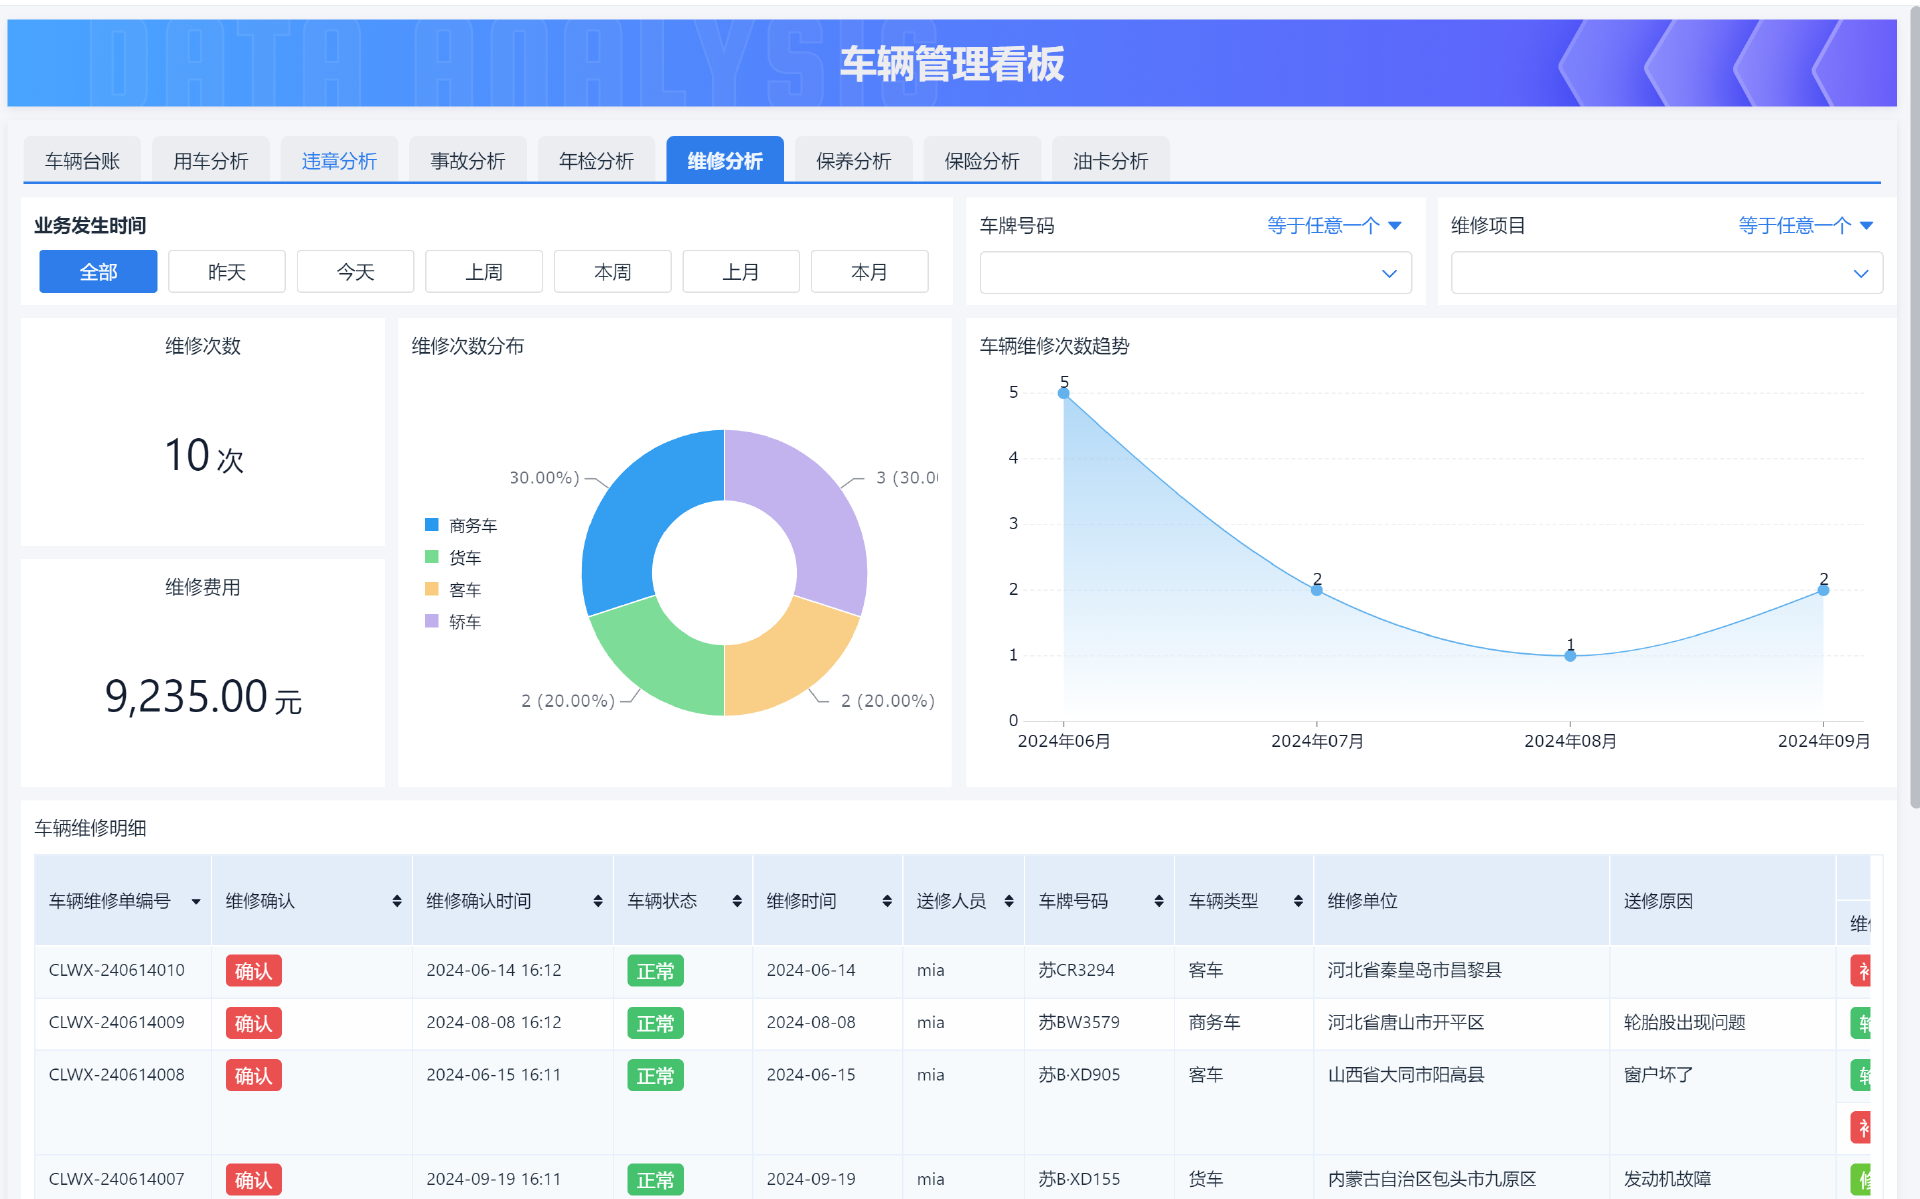The height and width of the screenshot is (1199, 1920).
Task: Sort by 送修人员 column icon
Action: click(x=1009, y=901)
